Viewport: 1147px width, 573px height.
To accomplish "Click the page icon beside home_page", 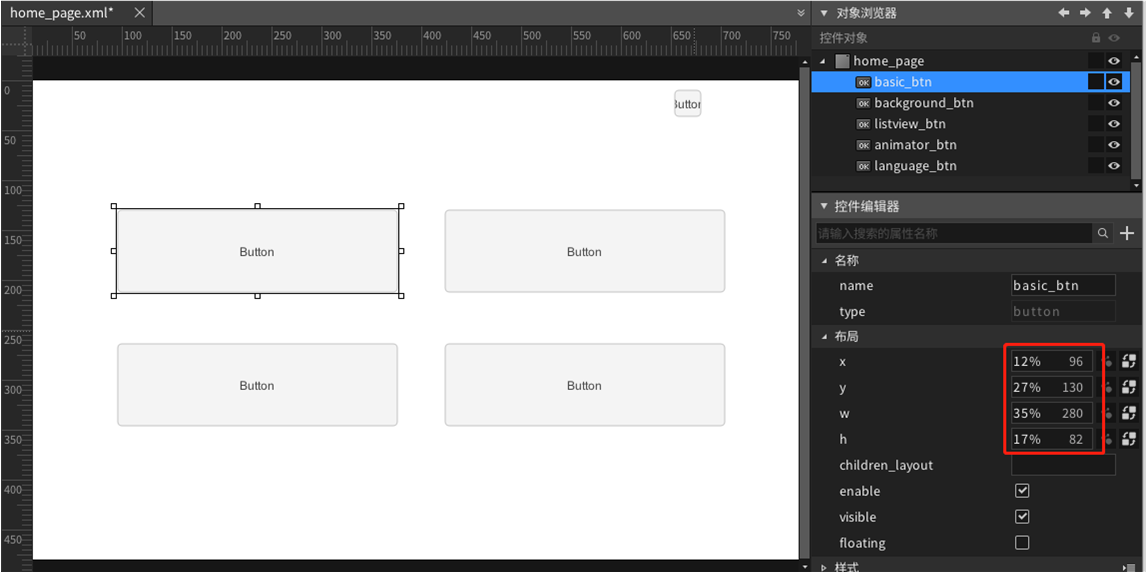I will point(843,61).
